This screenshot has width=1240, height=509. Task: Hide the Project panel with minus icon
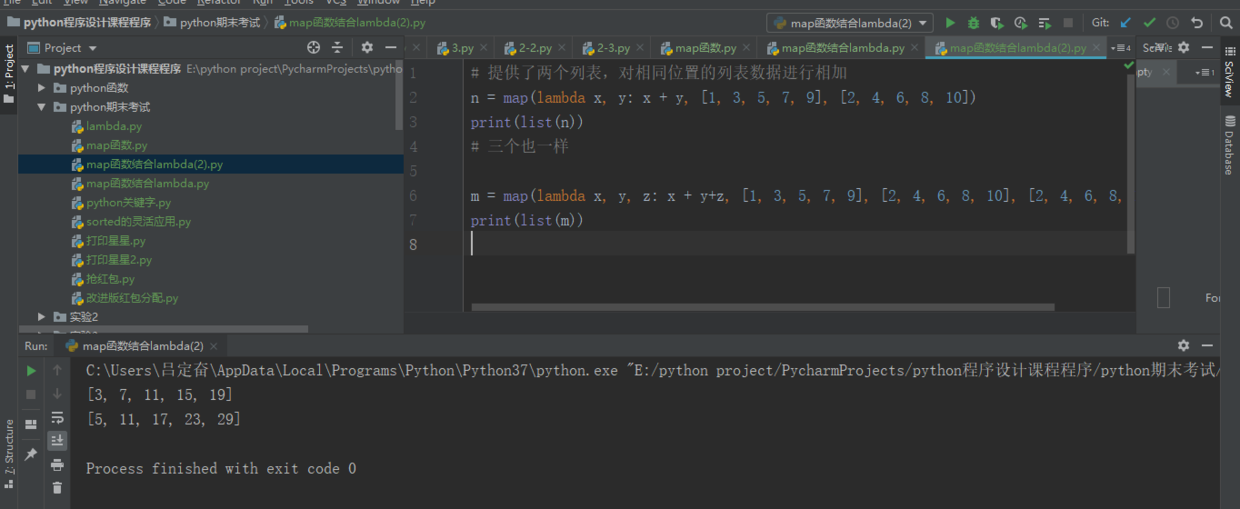391,47
